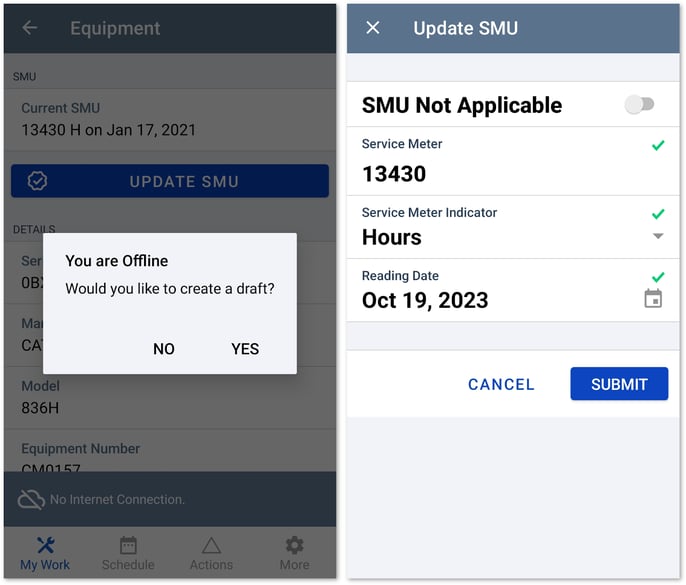Open the More gear icon
Image resolution: width=686 pixels, height=585 pixels.
coord(294,545)
